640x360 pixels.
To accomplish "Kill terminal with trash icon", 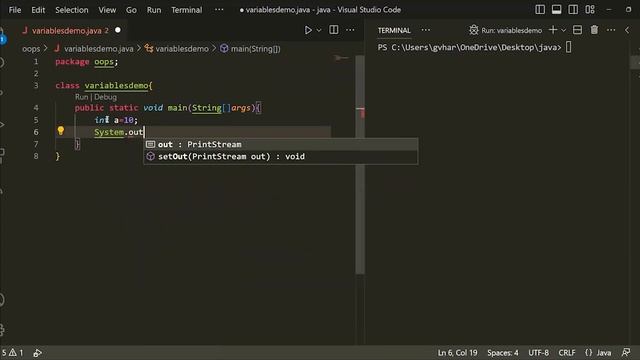I will pyautogui.click(x=594, y=30).
